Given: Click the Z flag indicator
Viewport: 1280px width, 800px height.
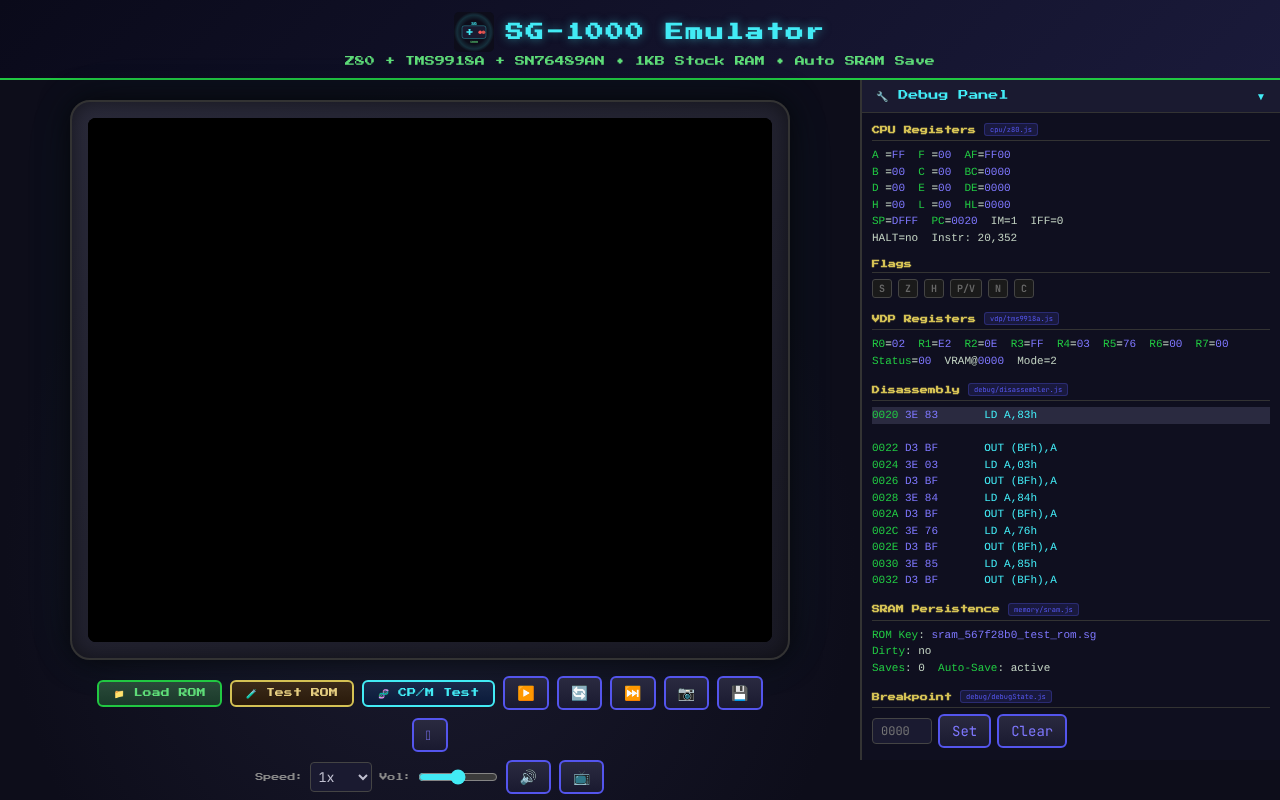Looking at the screenshot, I should coord(908,289).
